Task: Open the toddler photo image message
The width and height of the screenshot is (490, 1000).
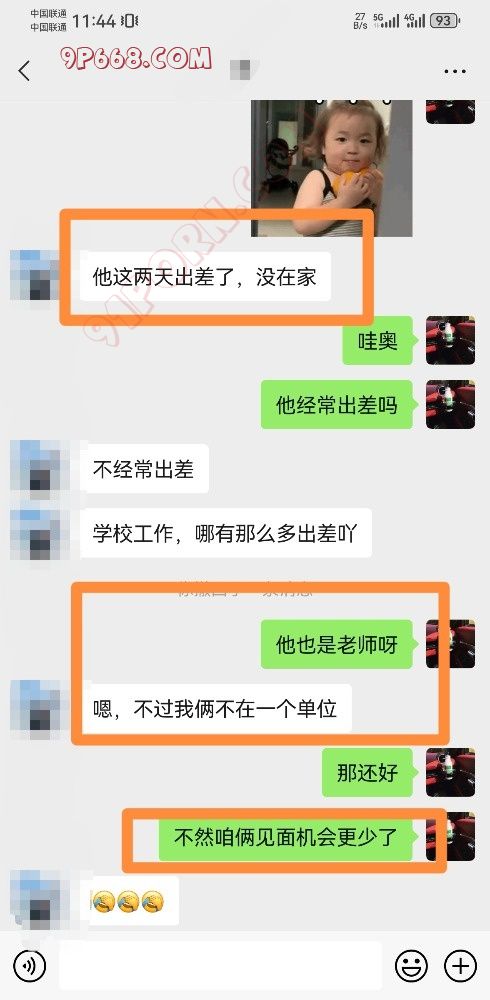Action: tap(331, 168)
